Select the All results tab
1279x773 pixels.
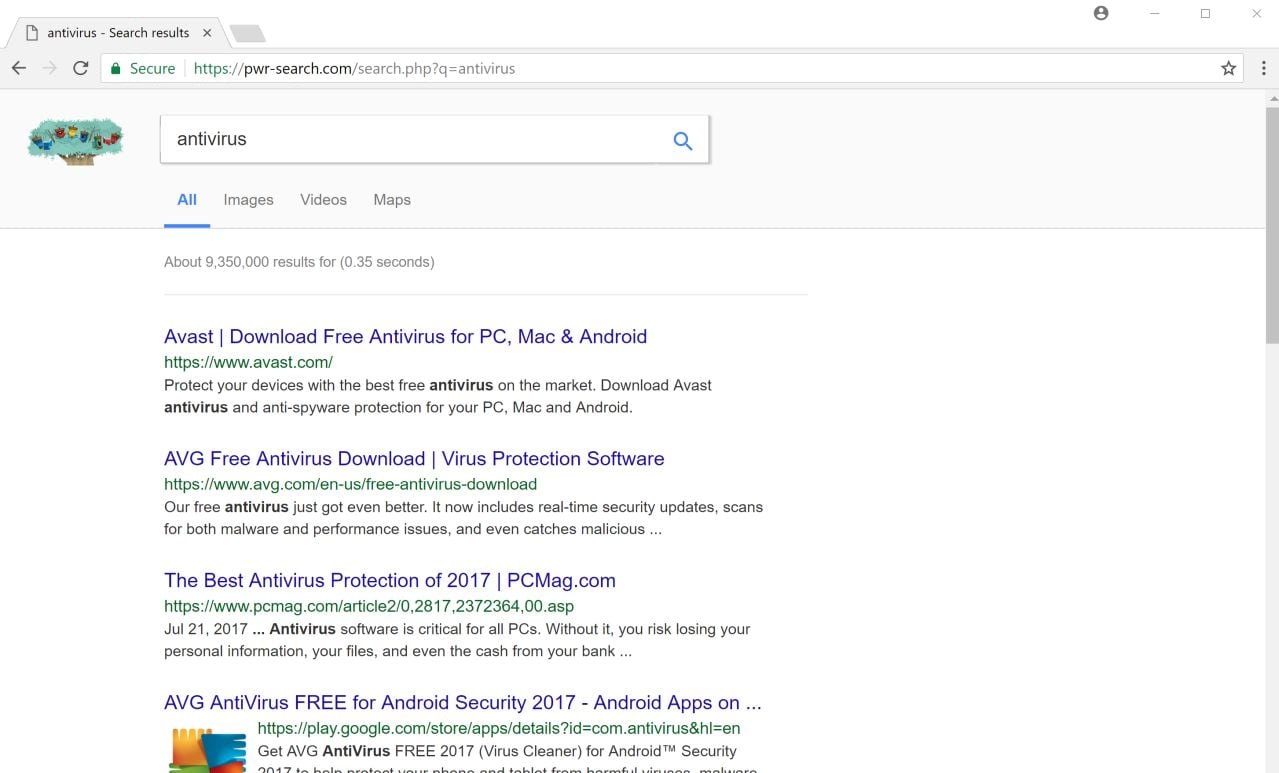187,200
